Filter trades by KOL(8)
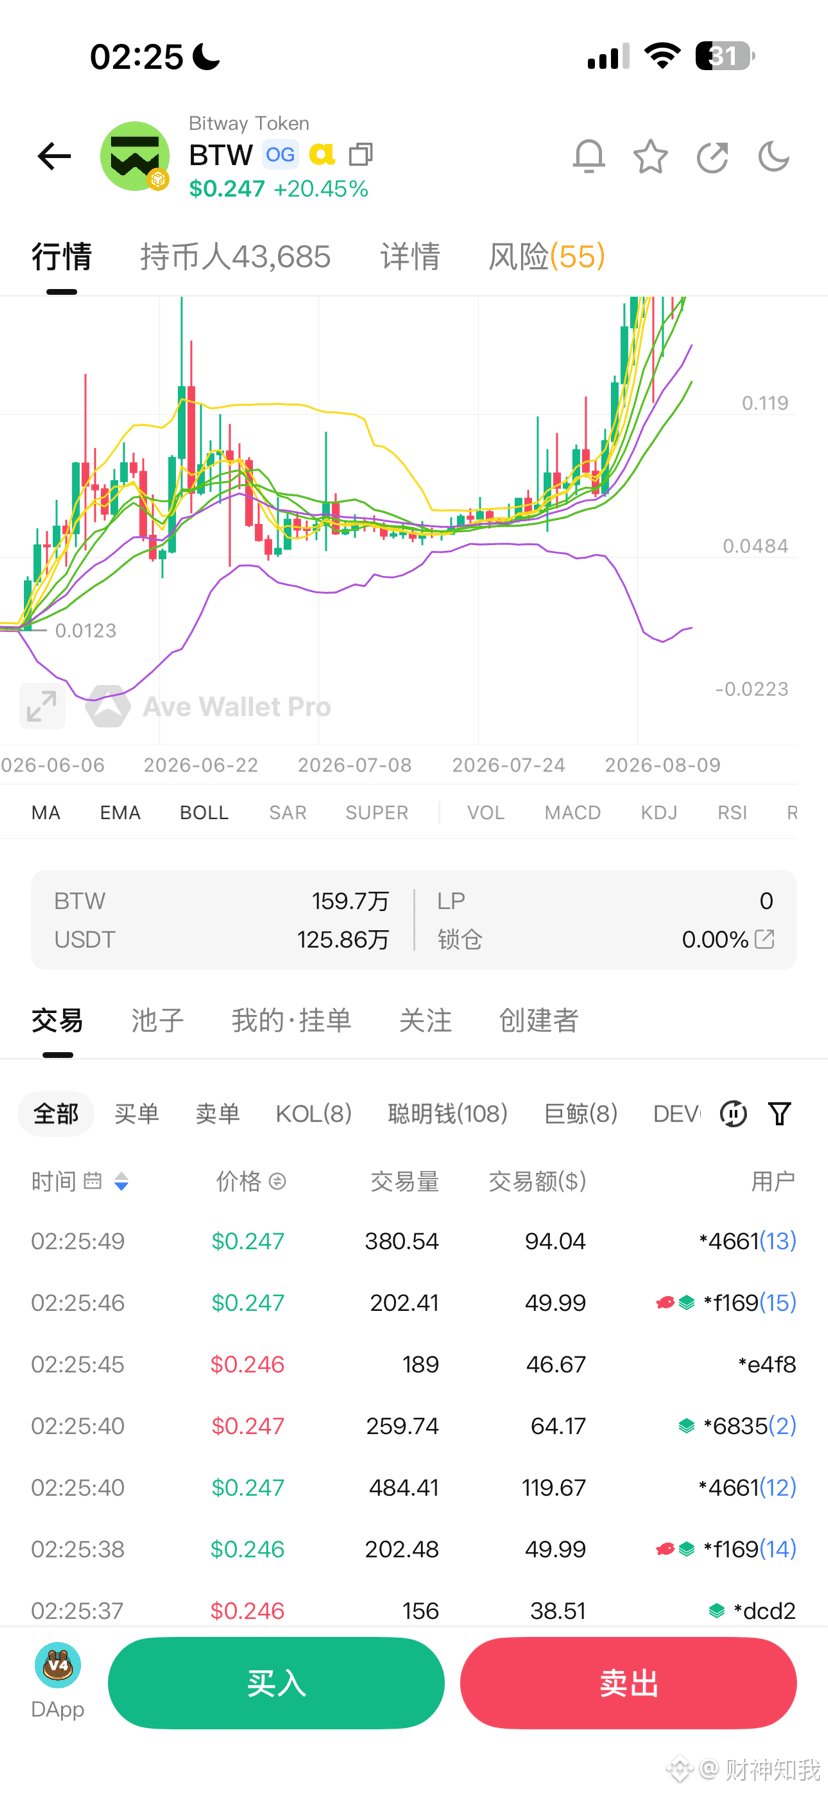 314,1113
